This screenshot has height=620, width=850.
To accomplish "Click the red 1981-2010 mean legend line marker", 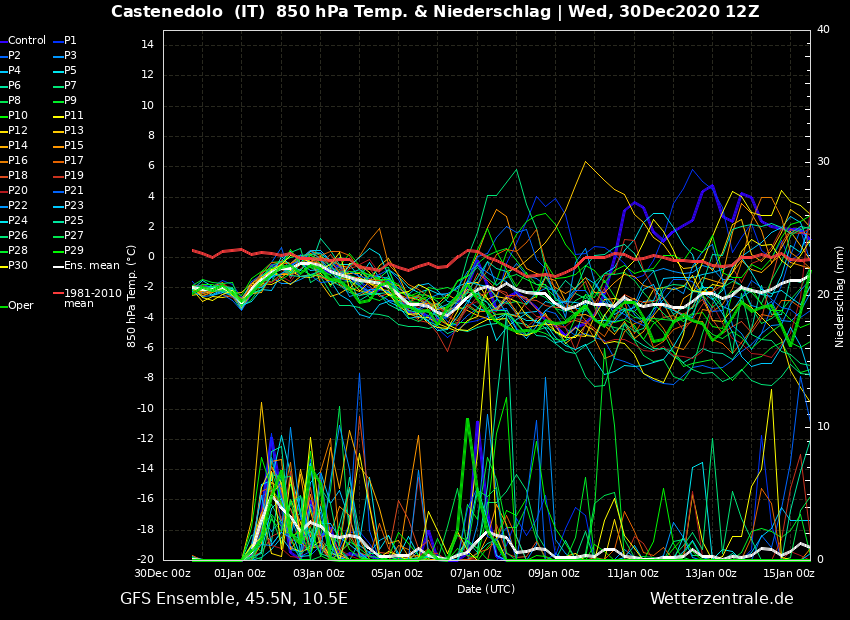I will tap(58, 293).
